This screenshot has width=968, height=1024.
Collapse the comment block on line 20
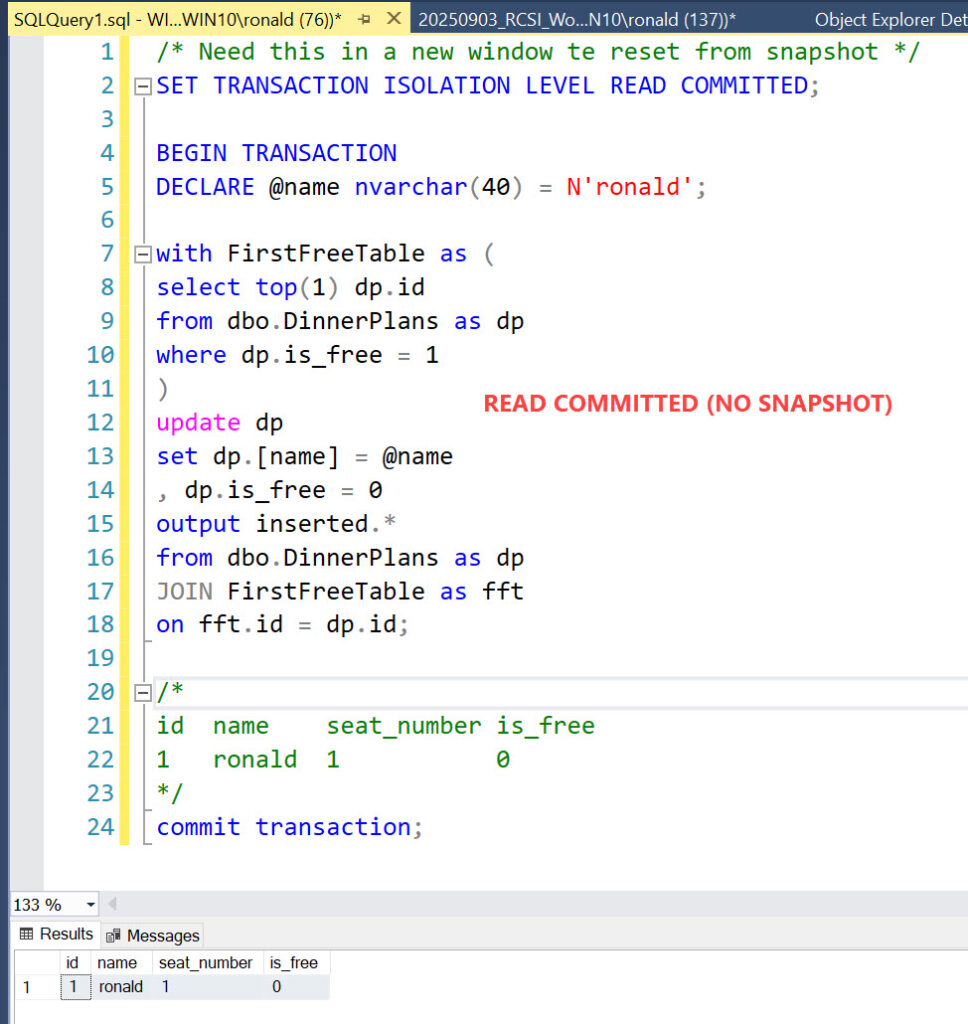click(142, 692)
